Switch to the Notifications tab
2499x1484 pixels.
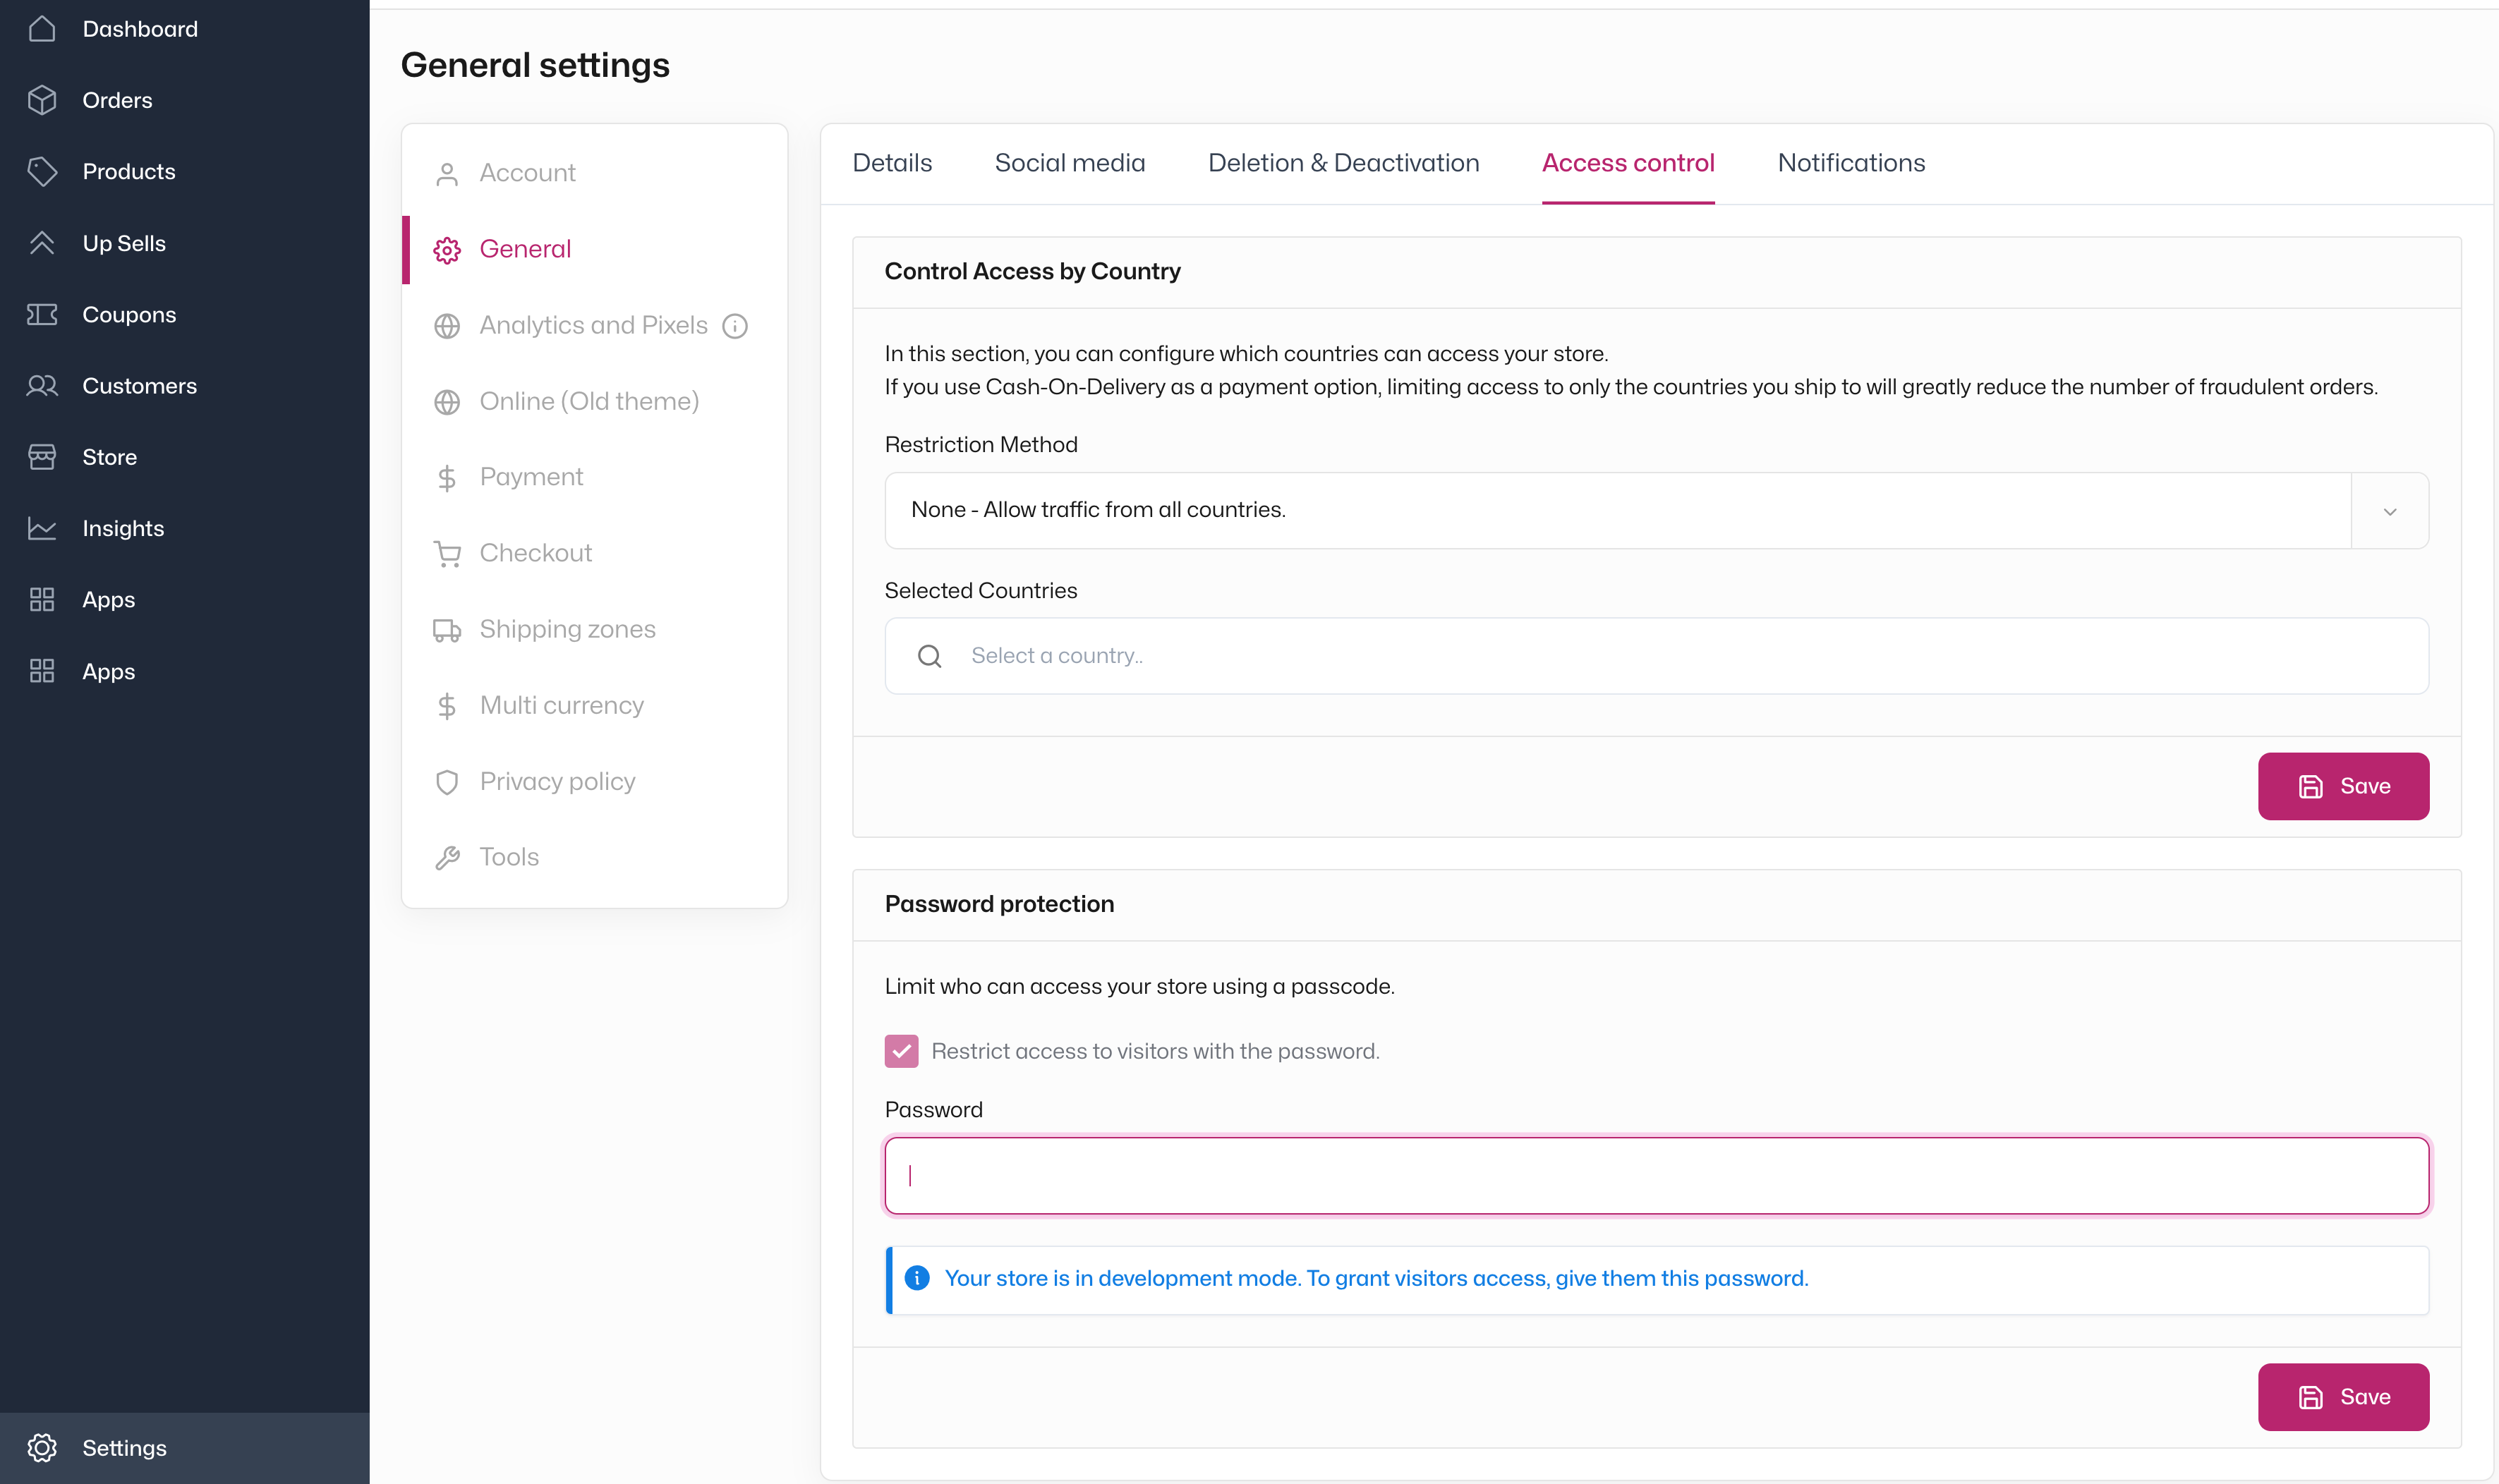1851,163
